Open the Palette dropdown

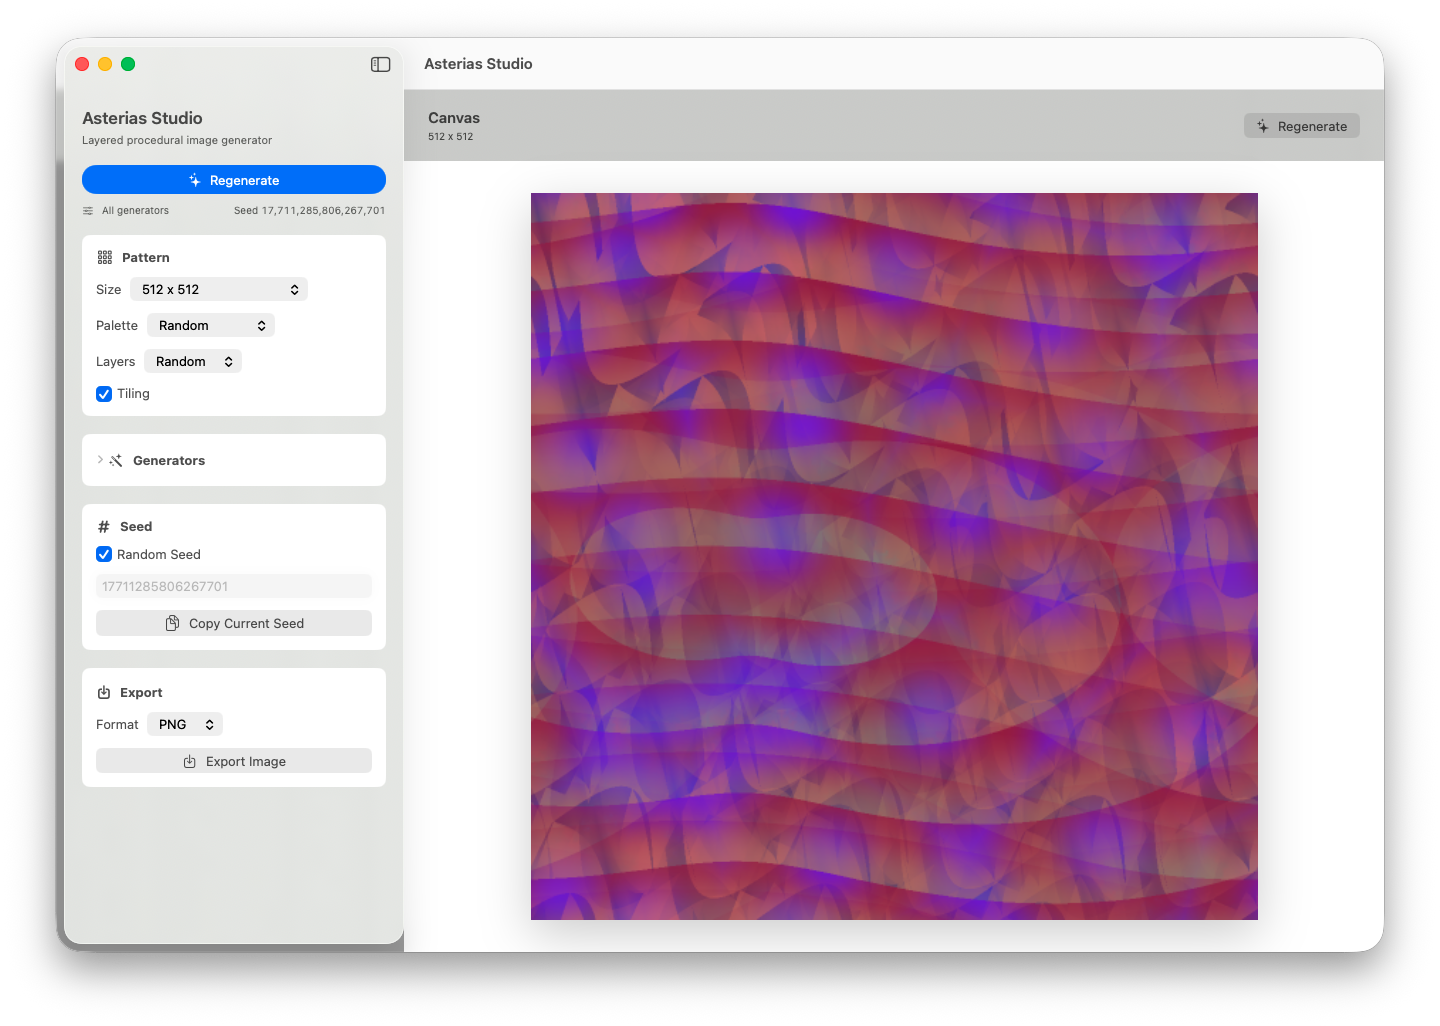click(x=211, y=325)
